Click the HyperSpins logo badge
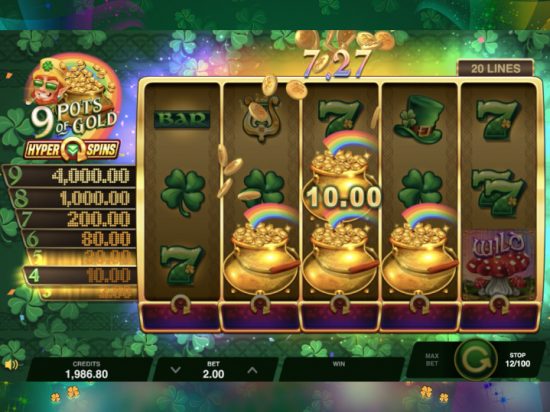The image size is (550, 412). pos(72,150)
